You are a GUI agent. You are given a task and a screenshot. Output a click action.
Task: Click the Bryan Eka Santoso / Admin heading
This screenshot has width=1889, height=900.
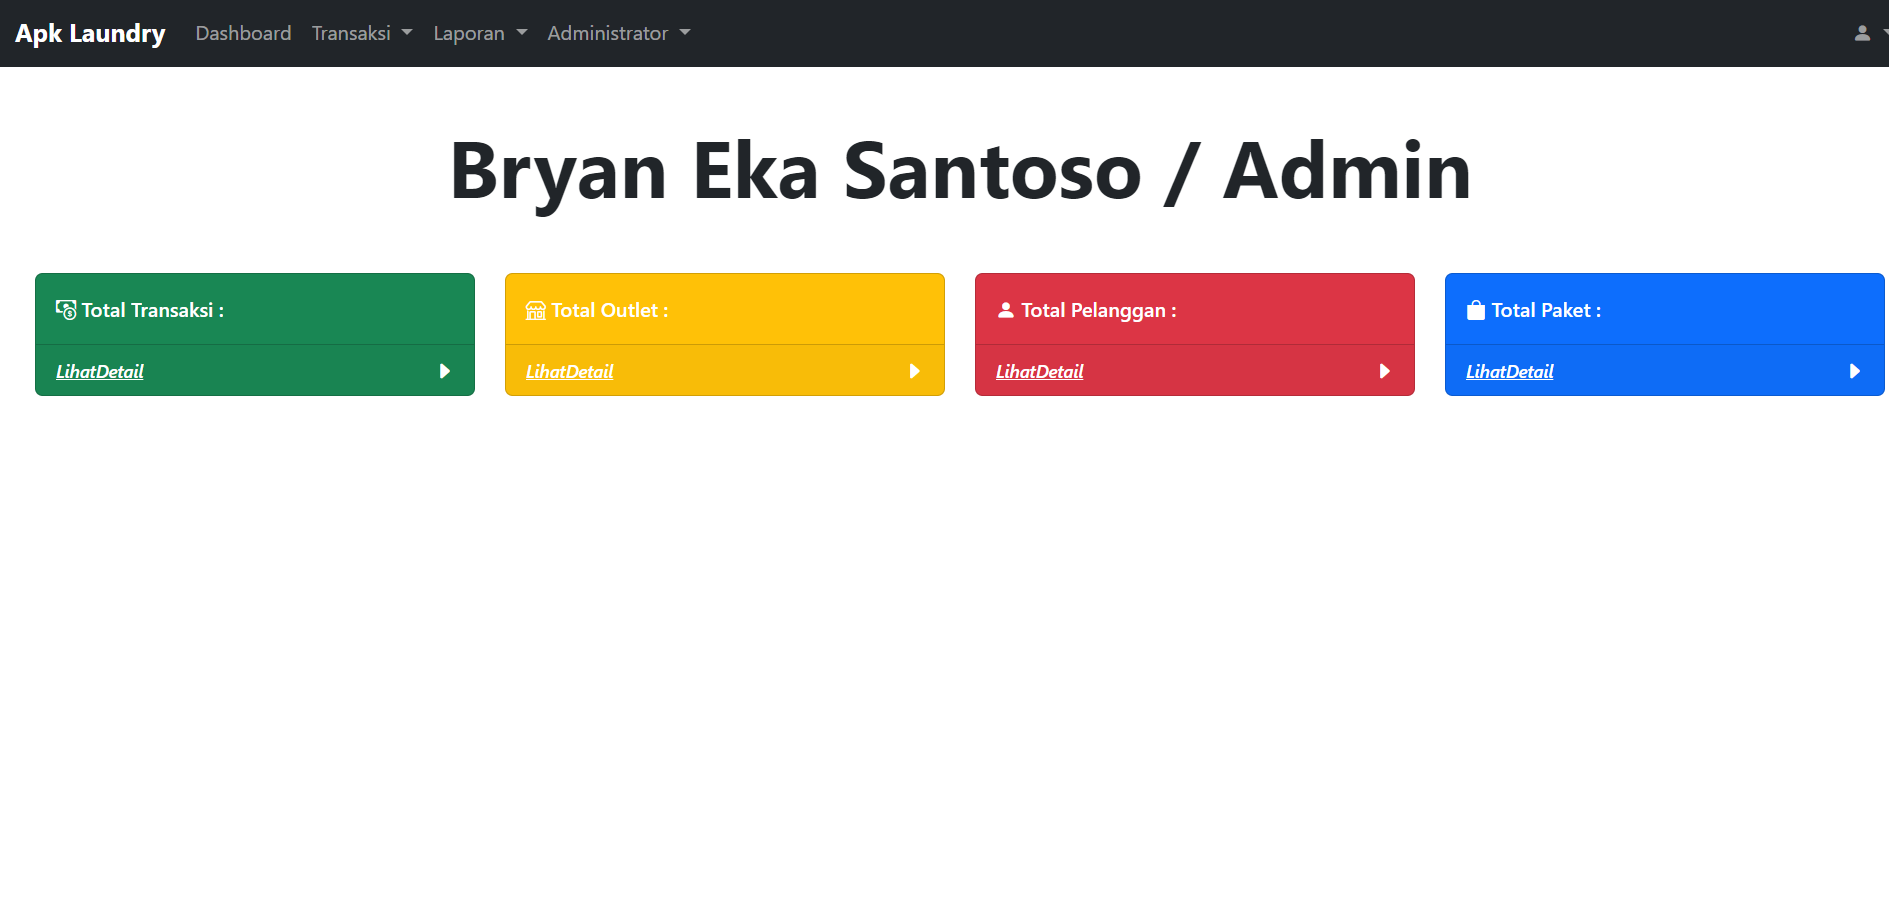pos(960,171)
